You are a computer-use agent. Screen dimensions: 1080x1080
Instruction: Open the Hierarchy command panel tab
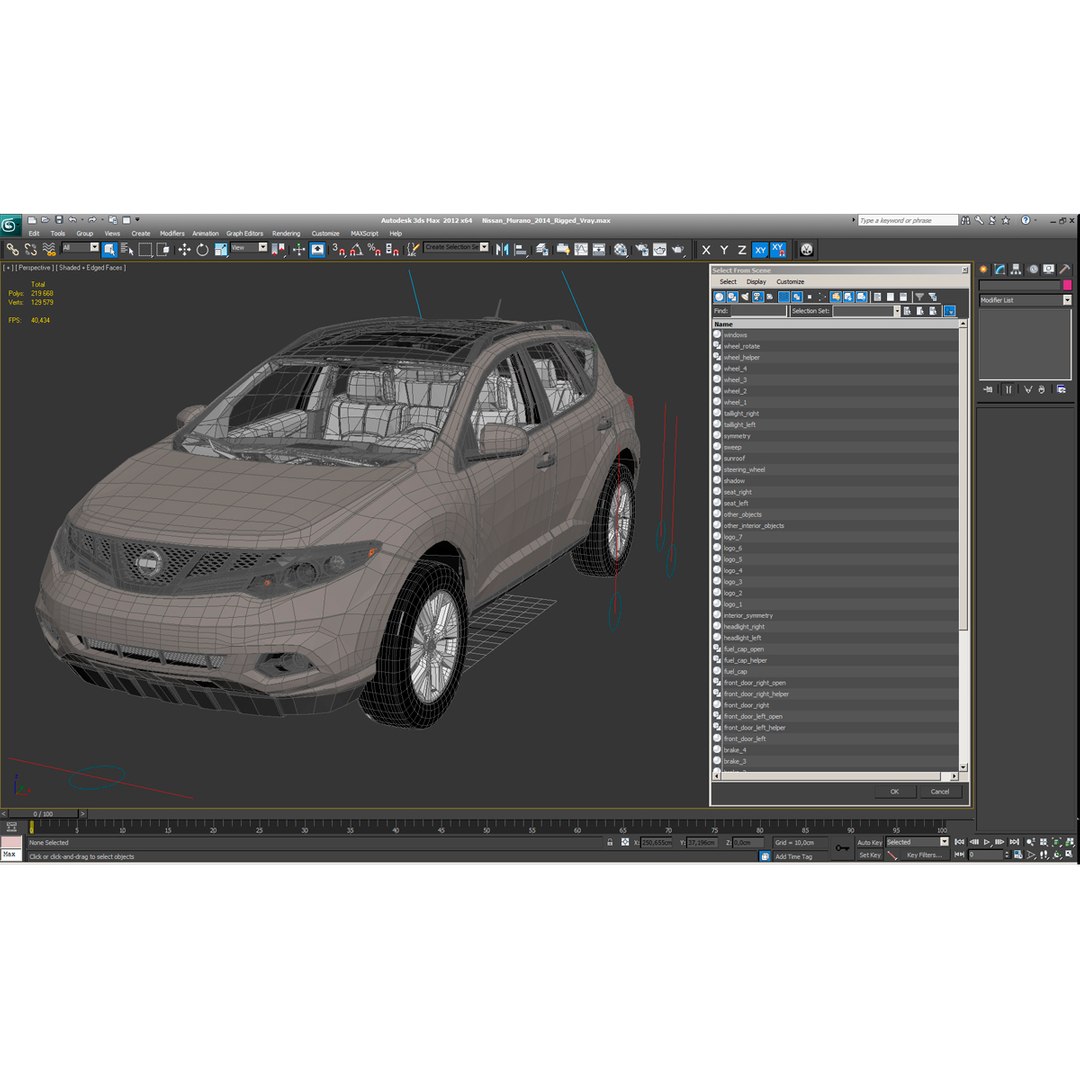pos(1016,269)
